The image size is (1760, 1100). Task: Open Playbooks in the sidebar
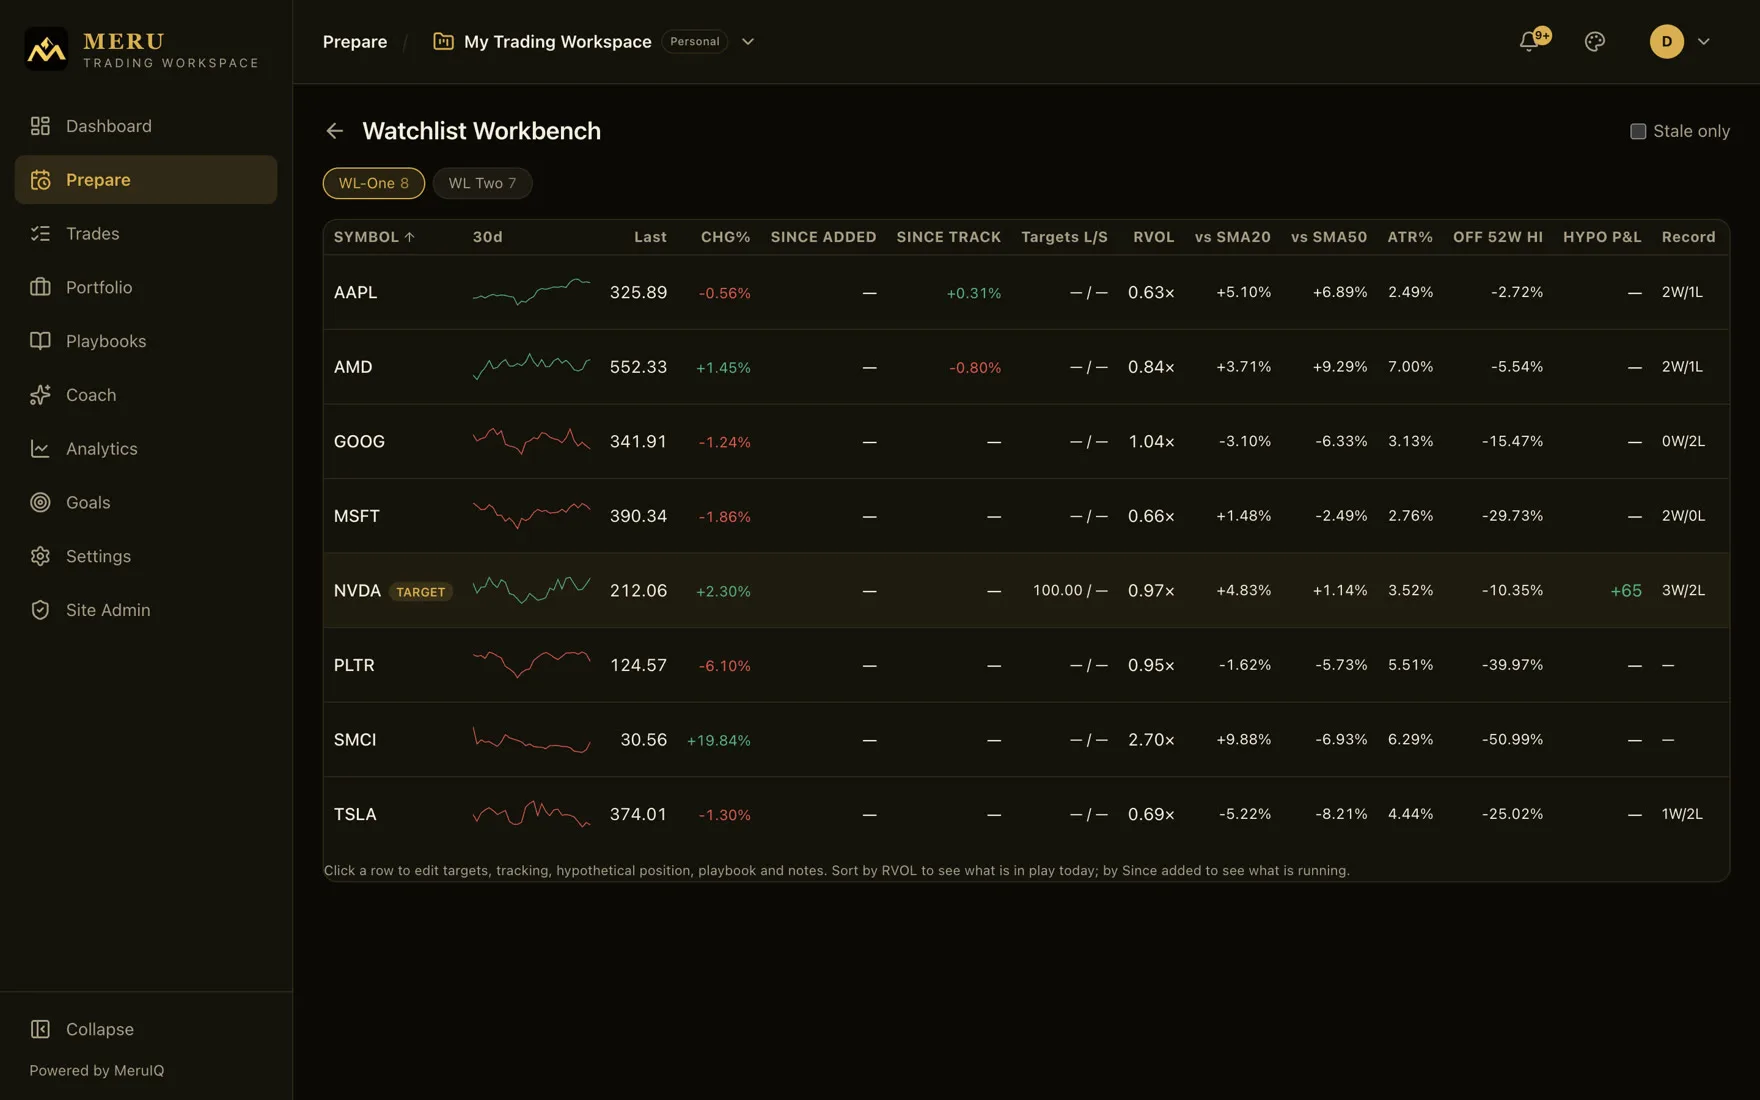click(146, 341)
